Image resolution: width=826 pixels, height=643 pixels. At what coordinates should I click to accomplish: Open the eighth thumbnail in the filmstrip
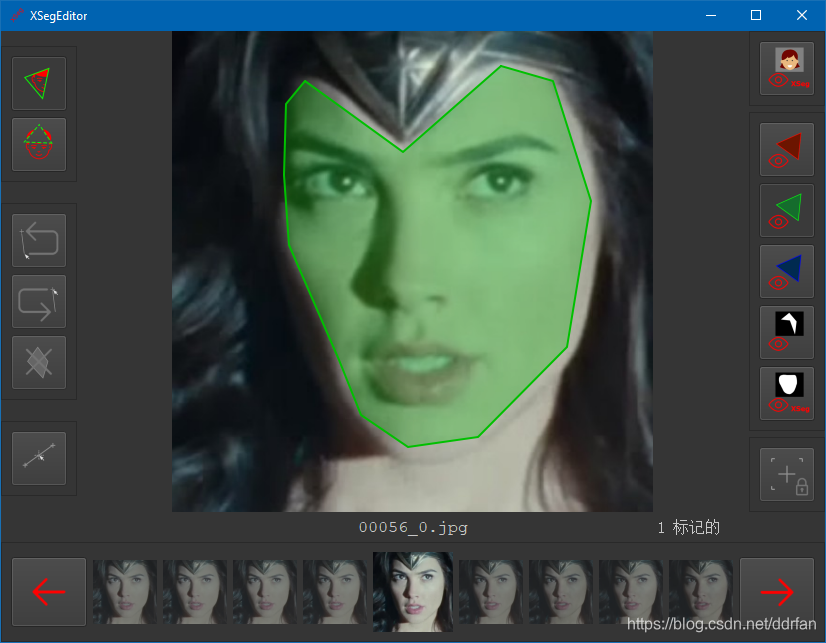point(631,592)
